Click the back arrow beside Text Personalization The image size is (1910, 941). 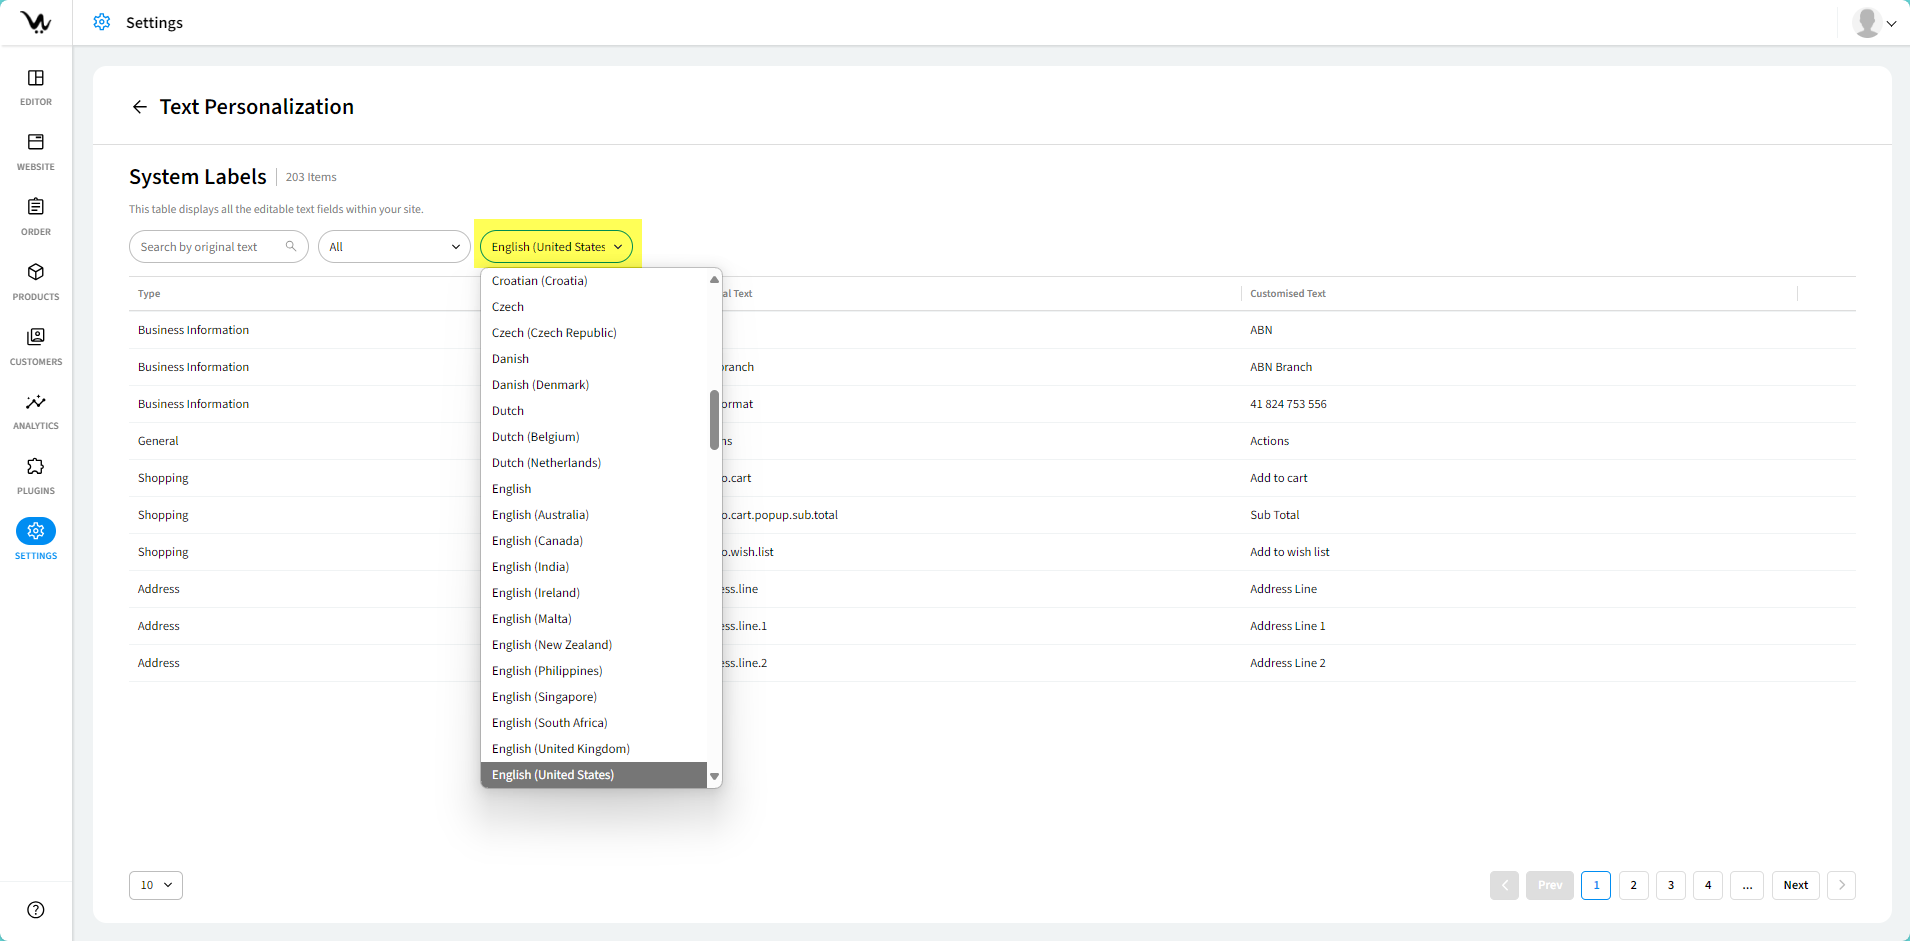[140, 107]
